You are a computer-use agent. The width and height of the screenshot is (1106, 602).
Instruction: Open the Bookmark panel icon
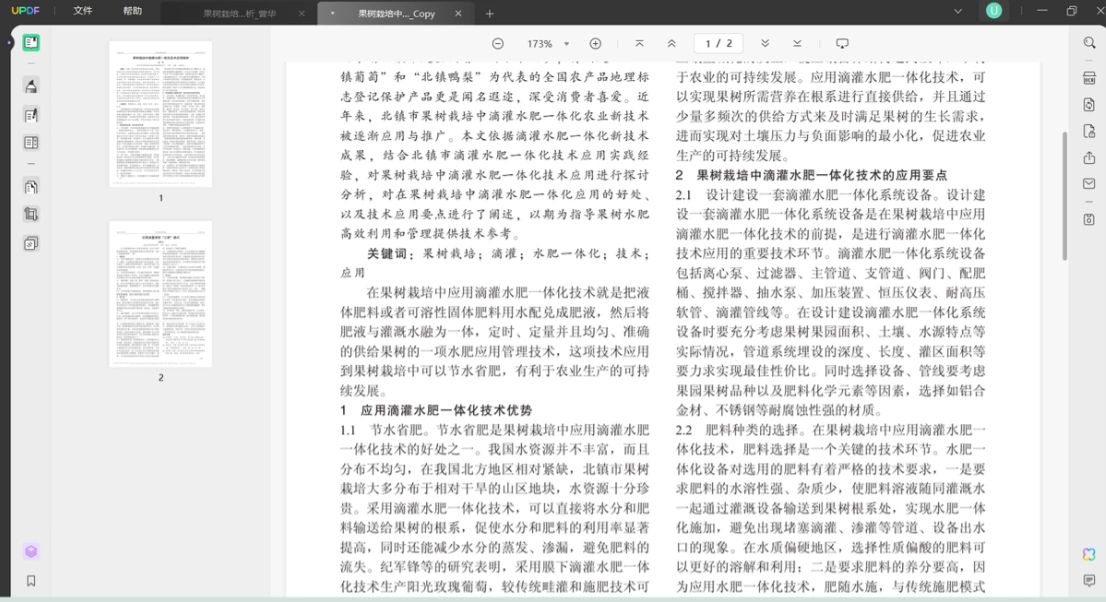(x=31, y=581)
